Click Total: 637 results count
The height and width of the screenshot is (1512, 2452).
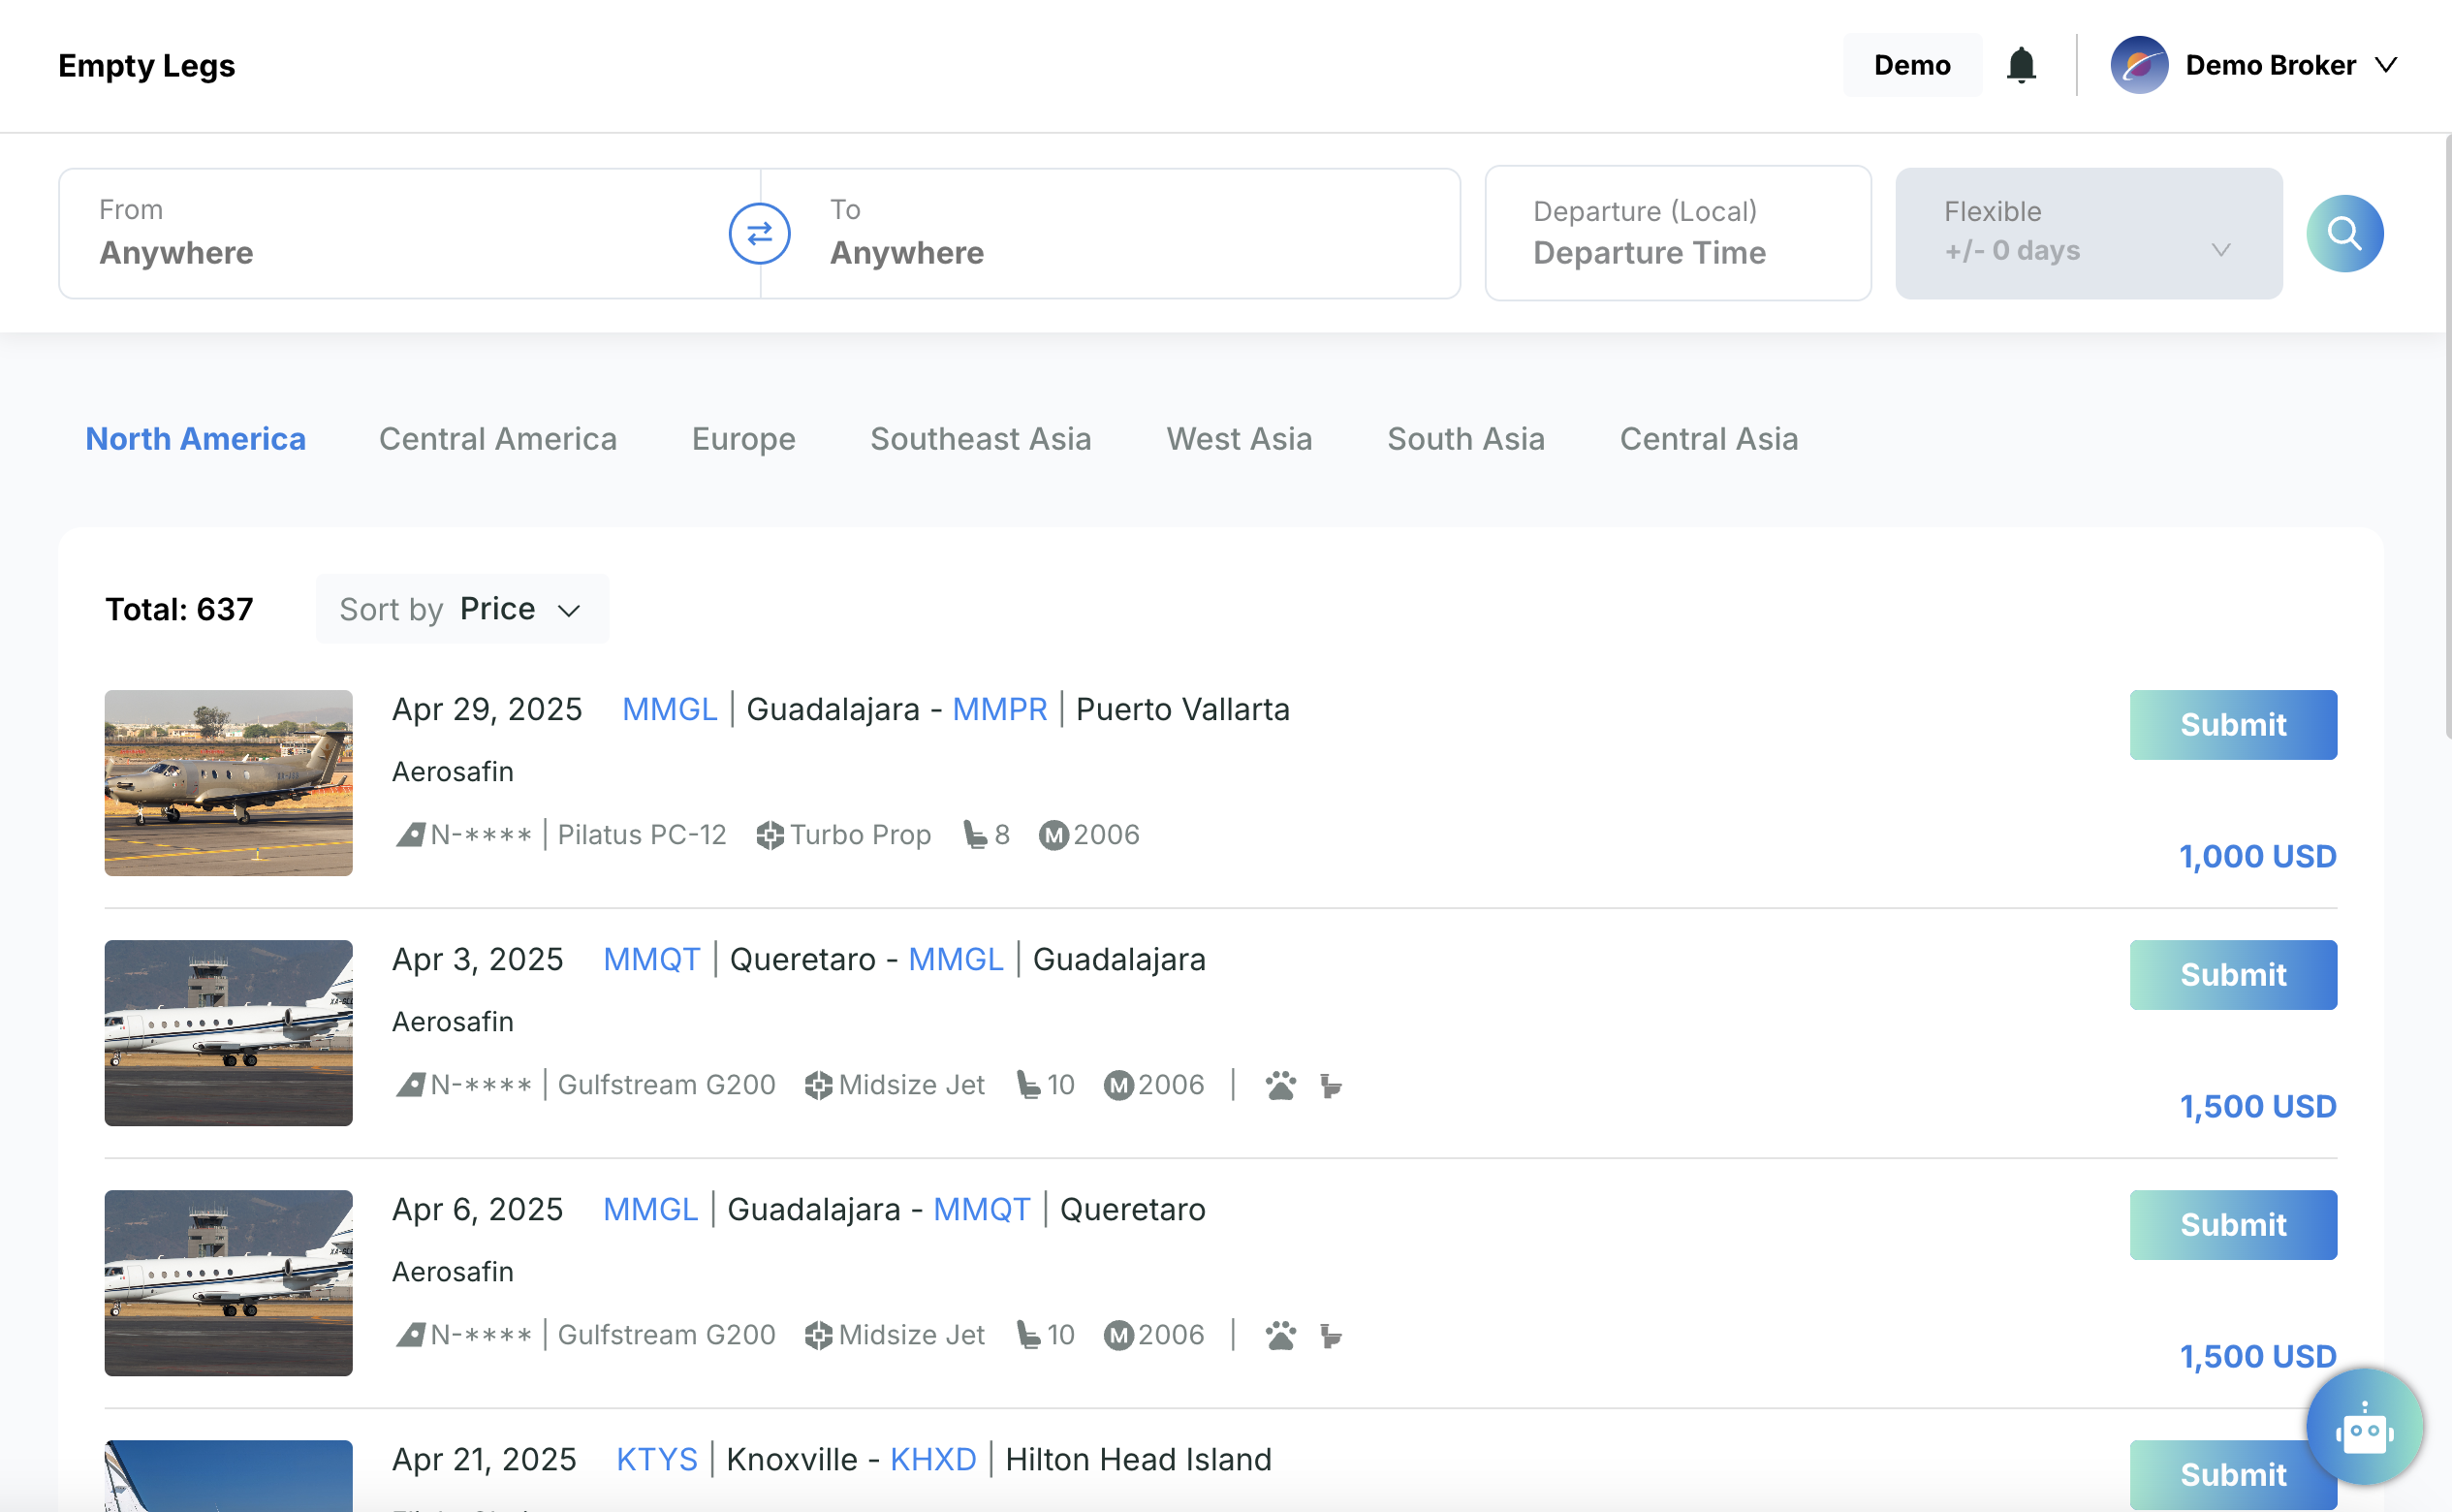click(179, 609)
